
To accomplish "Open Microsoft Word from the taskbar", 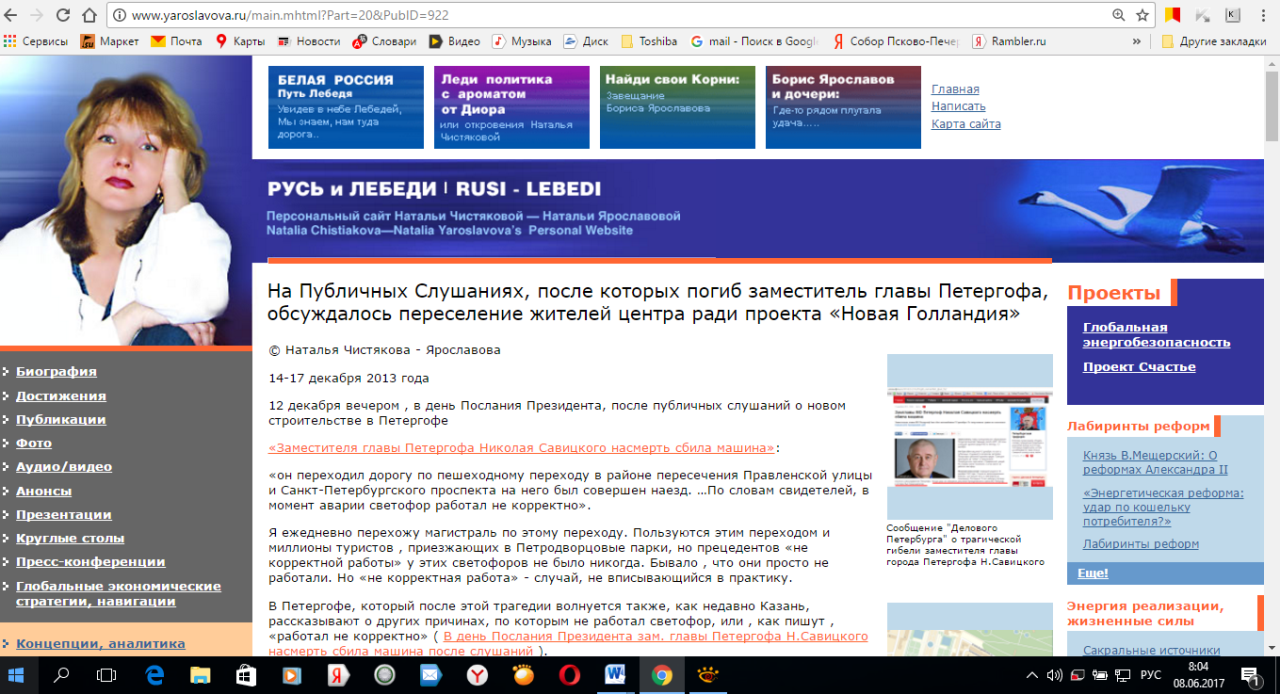I will click(615, 676).
